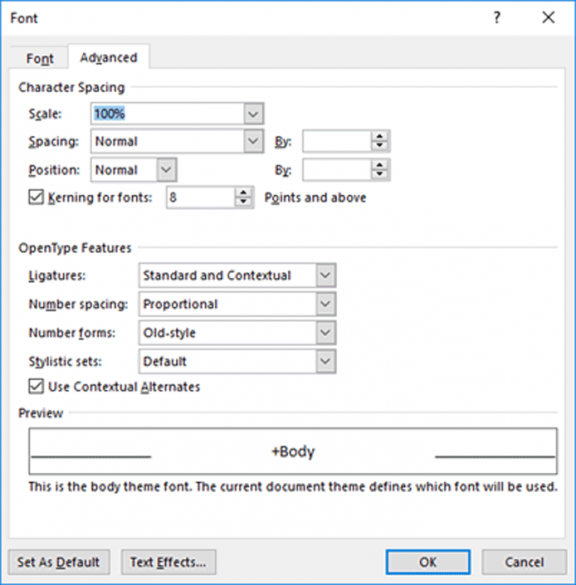Decrease the Position By value with down arrow
576x585 pixels.
click(380, 175)
